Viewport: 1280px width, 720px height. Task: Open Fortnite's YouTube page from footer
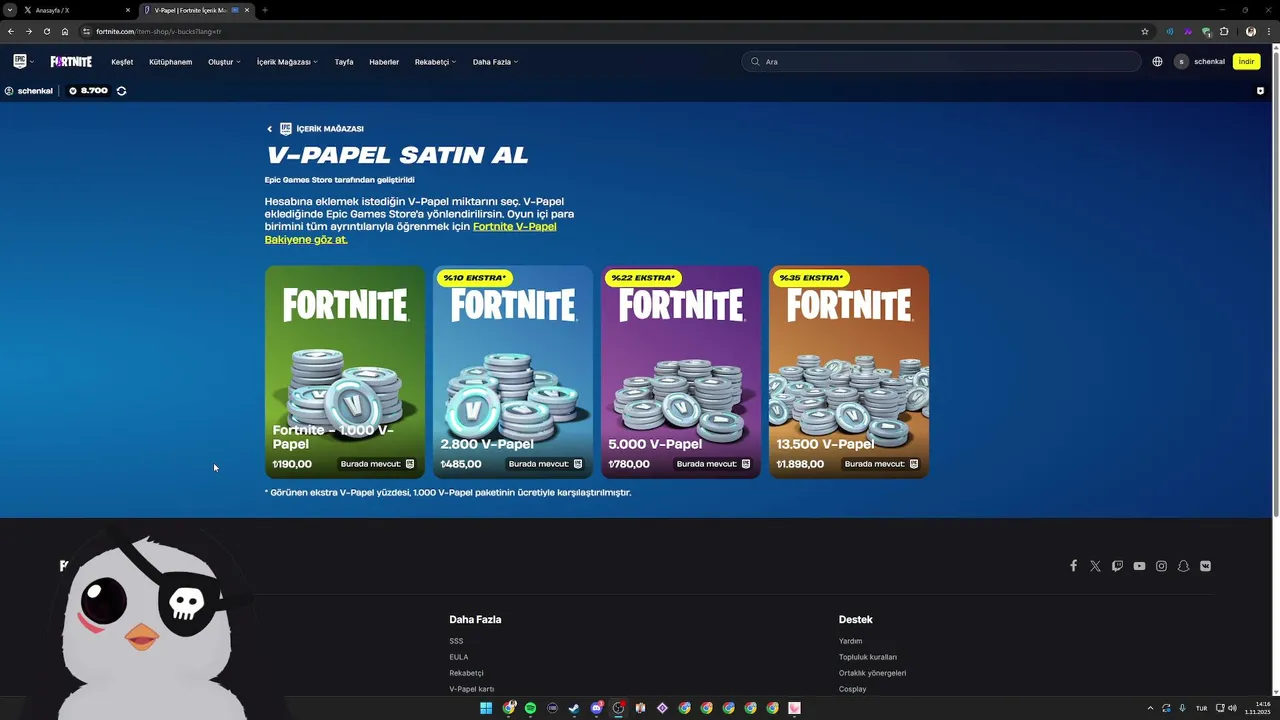point(1139,566)
